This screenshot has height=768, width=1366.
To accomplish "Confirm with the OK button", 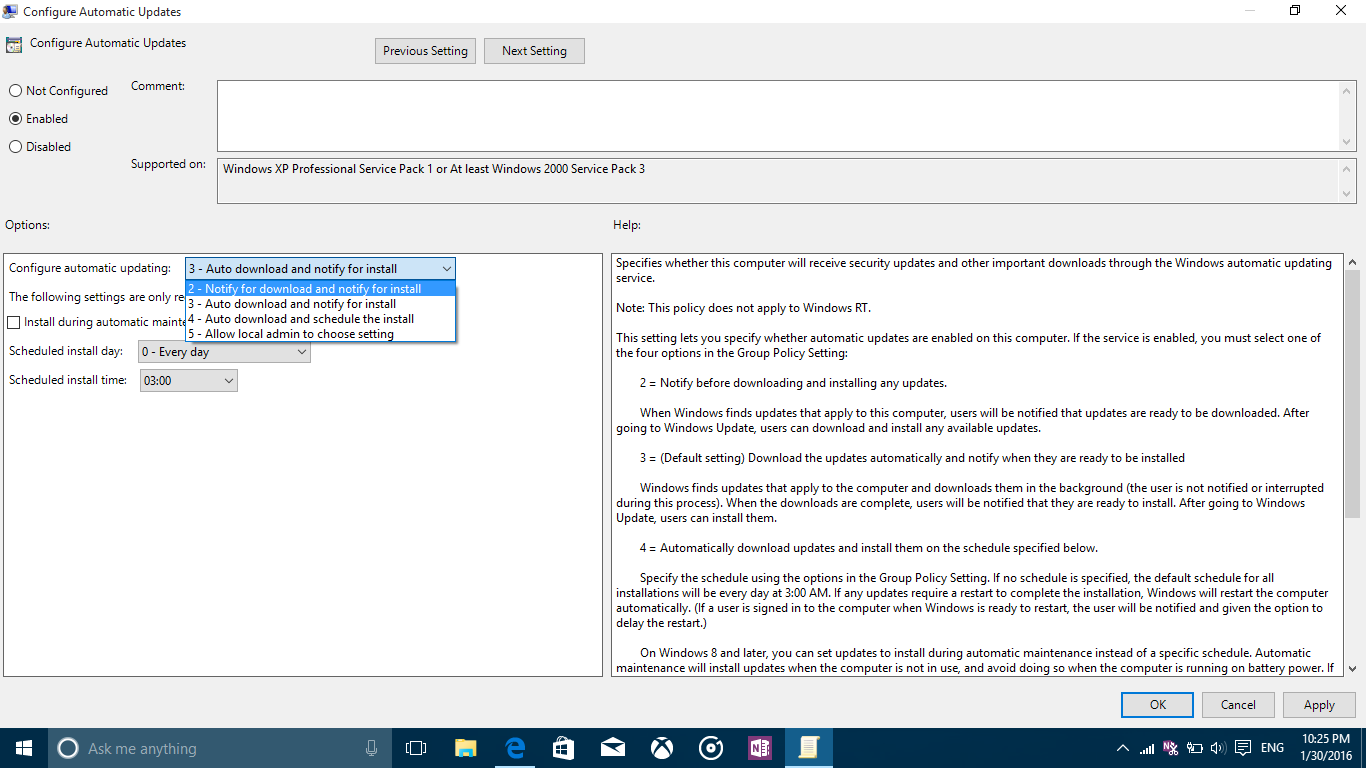I will [x=1157, y=705].
